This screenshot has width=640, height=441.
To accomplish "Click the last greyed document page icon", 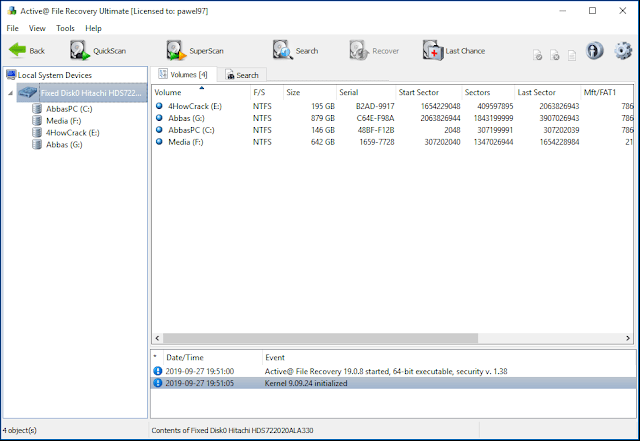I will pos(572,55).
